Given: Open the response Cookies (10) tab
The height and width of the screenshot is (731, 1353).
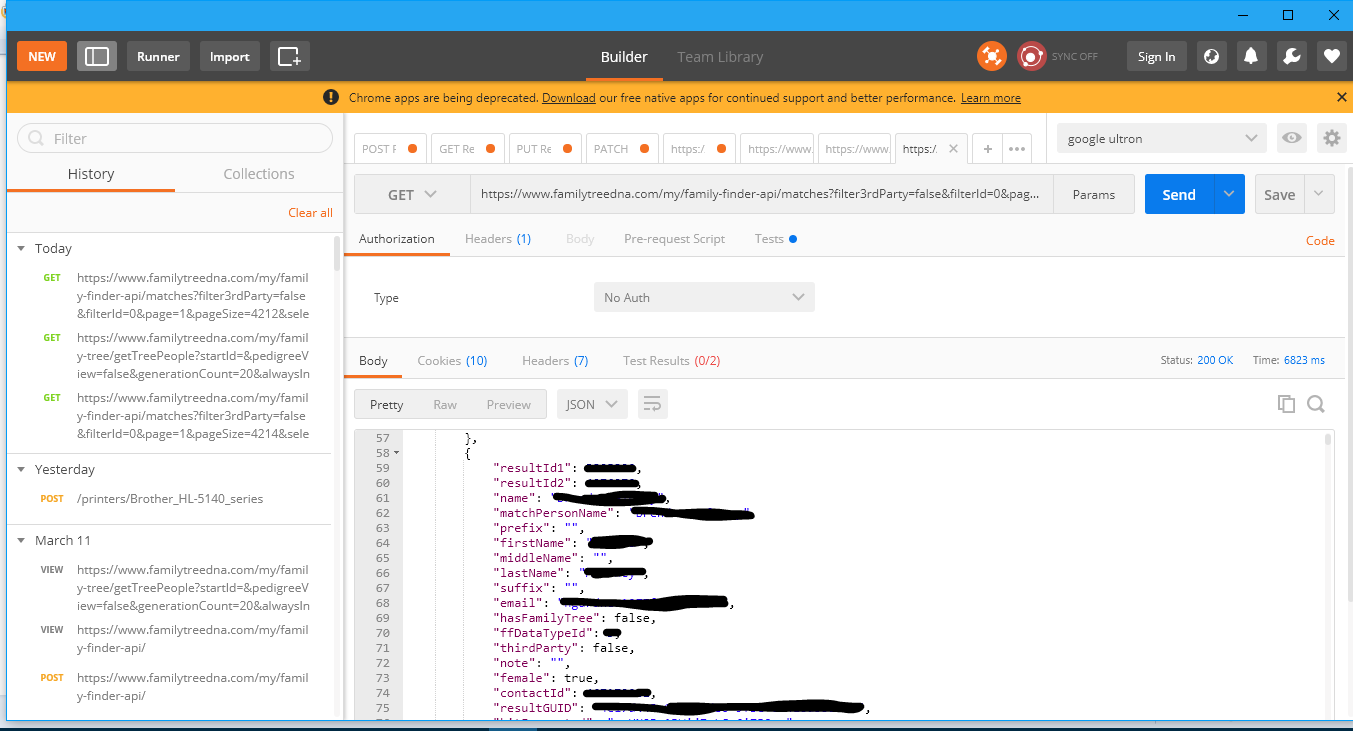Looking at the screenshot, I should coord(452,361).
